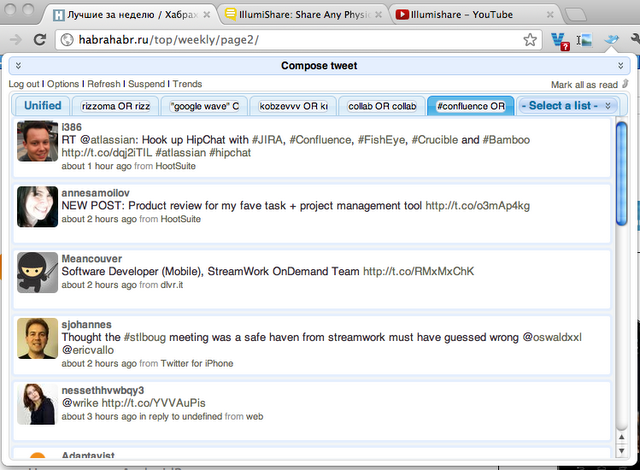
Task: Click Twitter for iPhone source link
Action: pyautogui.click(x=197, y=364)
